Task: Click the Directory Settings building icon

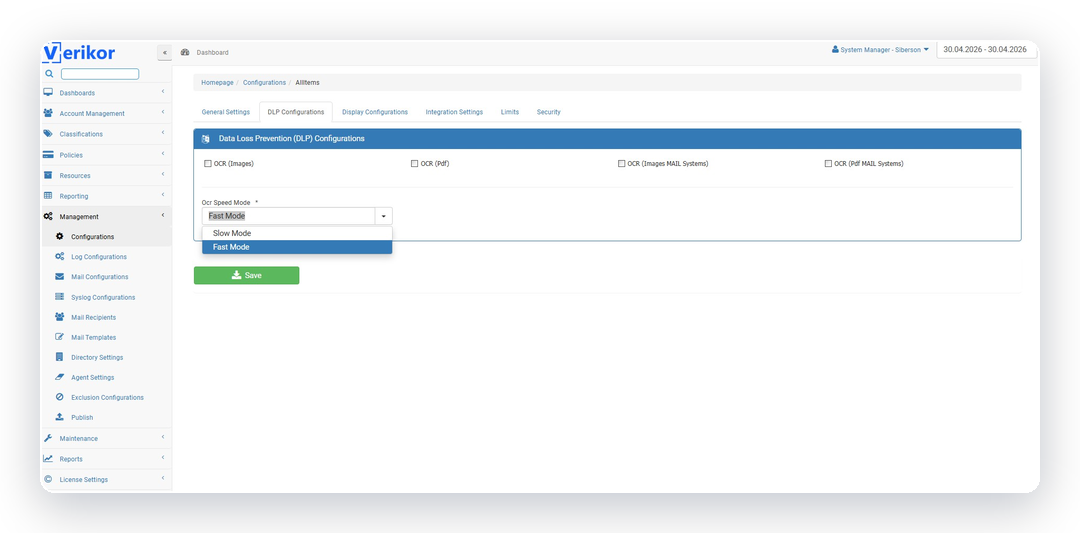Action: coord(59,357)
